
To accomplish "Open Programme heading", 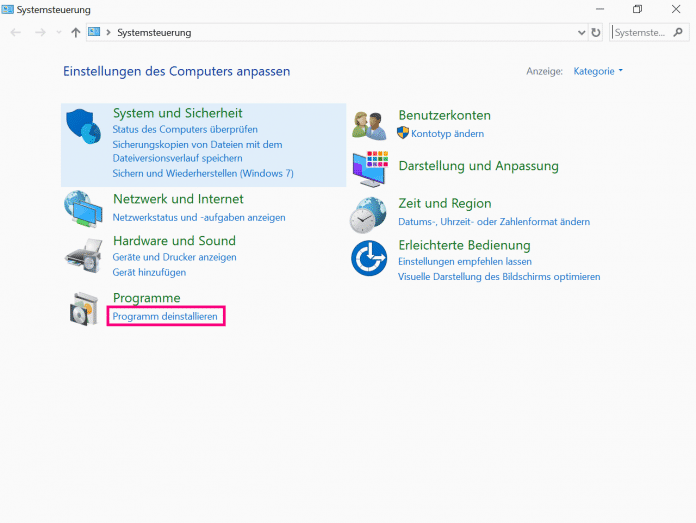I will [x=147, y=298].
